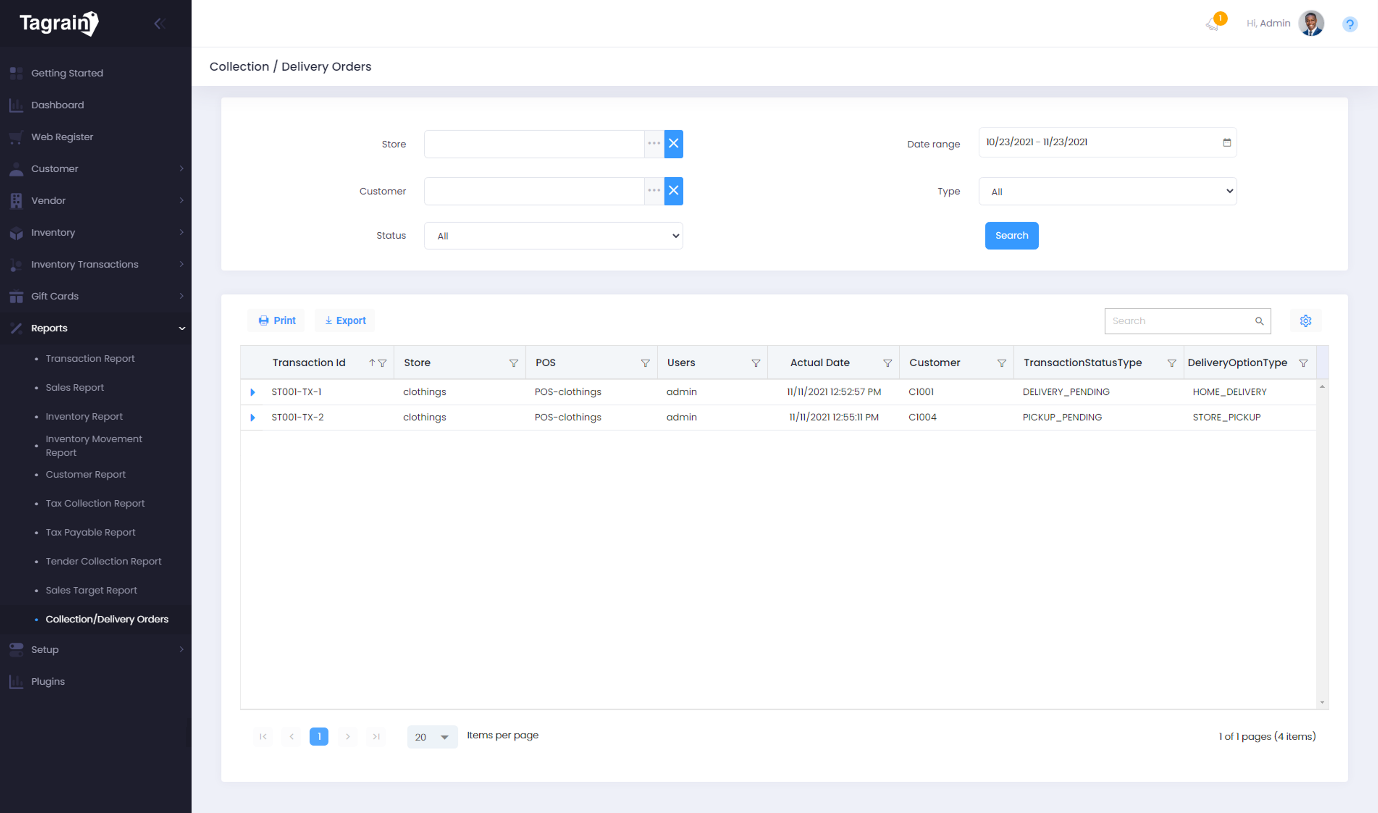
Task: Open the filter funnel on Customer column
Action: 1003,362
